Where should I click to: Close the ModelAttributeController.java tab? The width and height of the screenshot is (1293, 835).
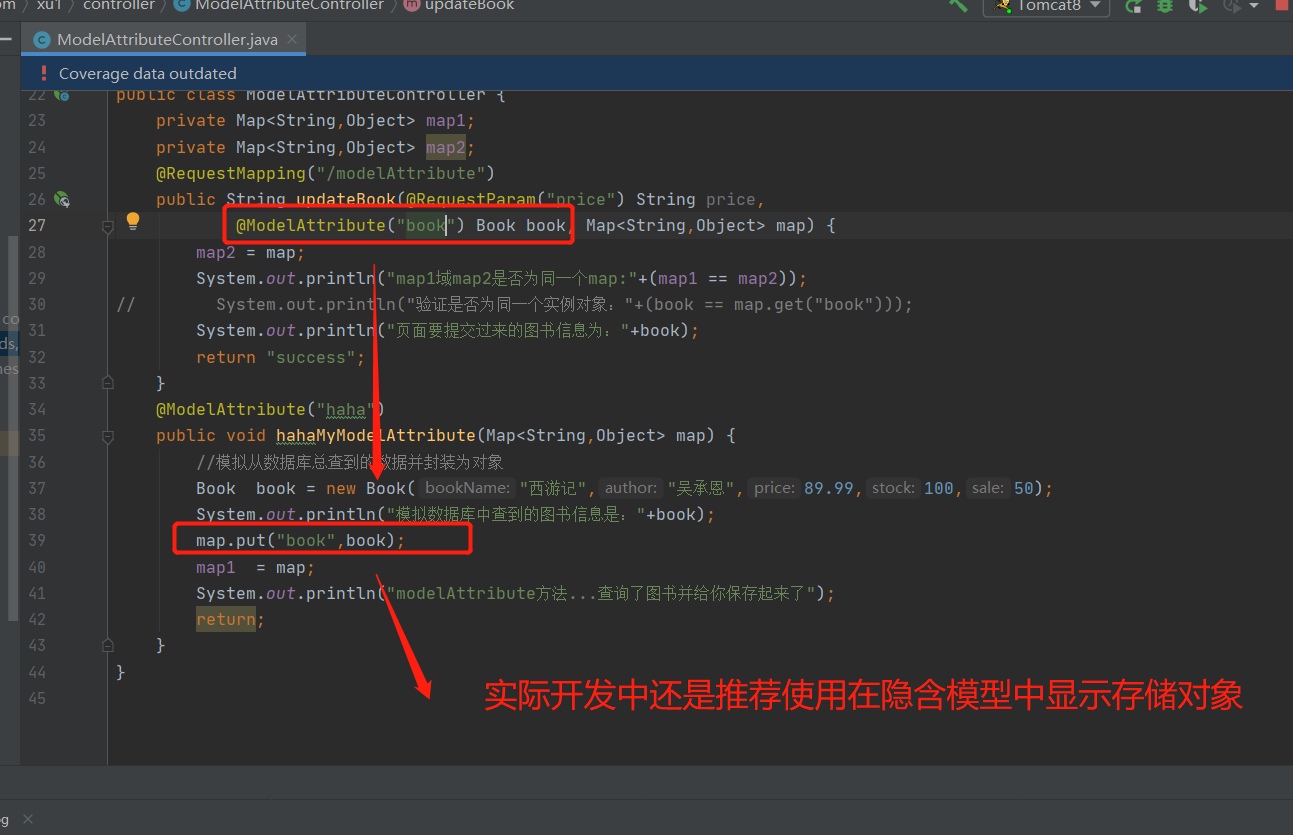(x=294, y=40)
